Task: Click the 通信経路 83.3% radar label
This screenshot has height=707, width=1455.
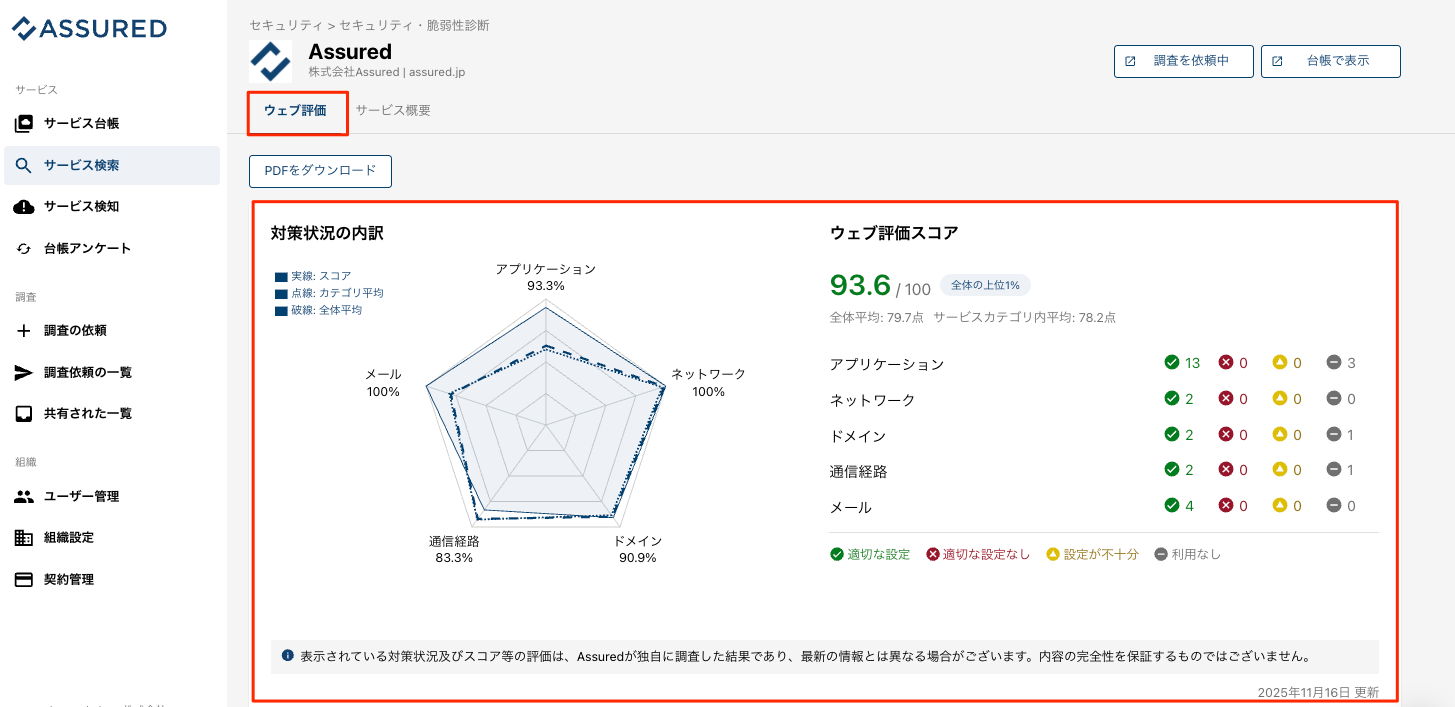Action: [x=454, y=549]
